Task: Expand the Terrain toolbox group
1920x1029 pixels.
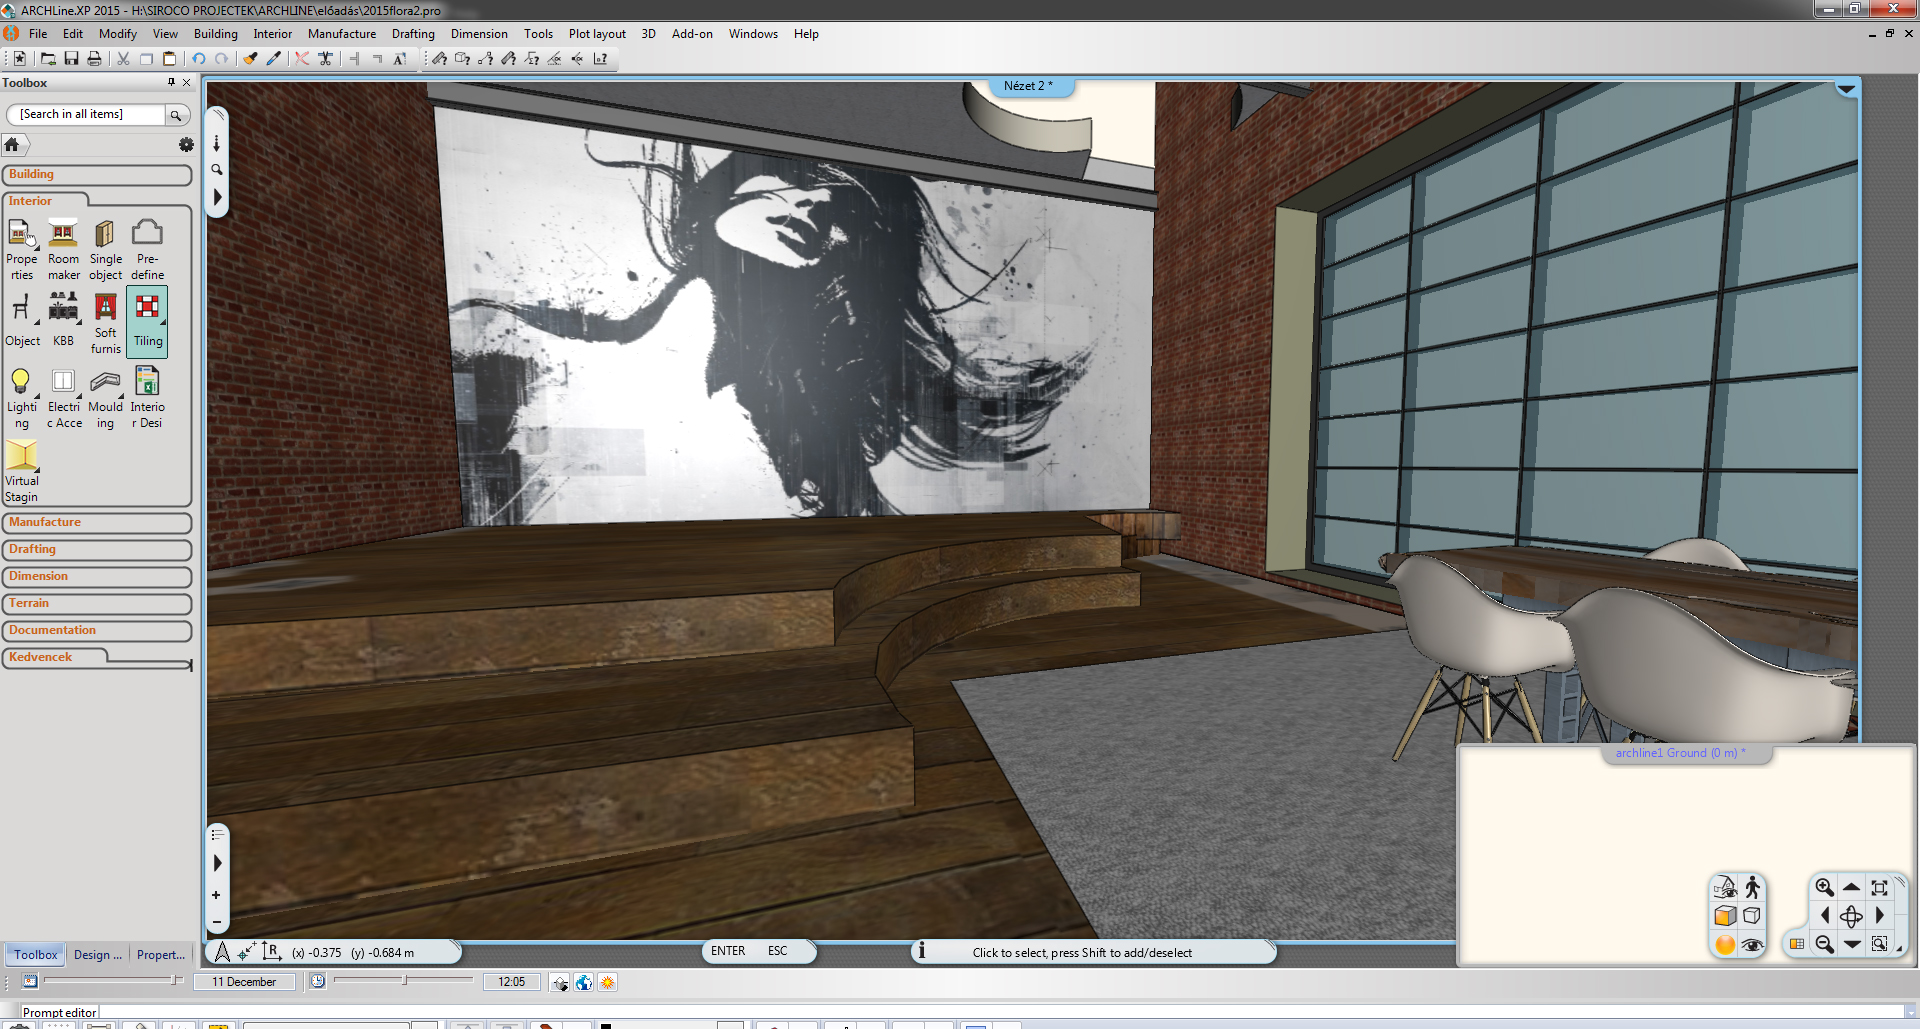Action: click(x=97, y=604)
